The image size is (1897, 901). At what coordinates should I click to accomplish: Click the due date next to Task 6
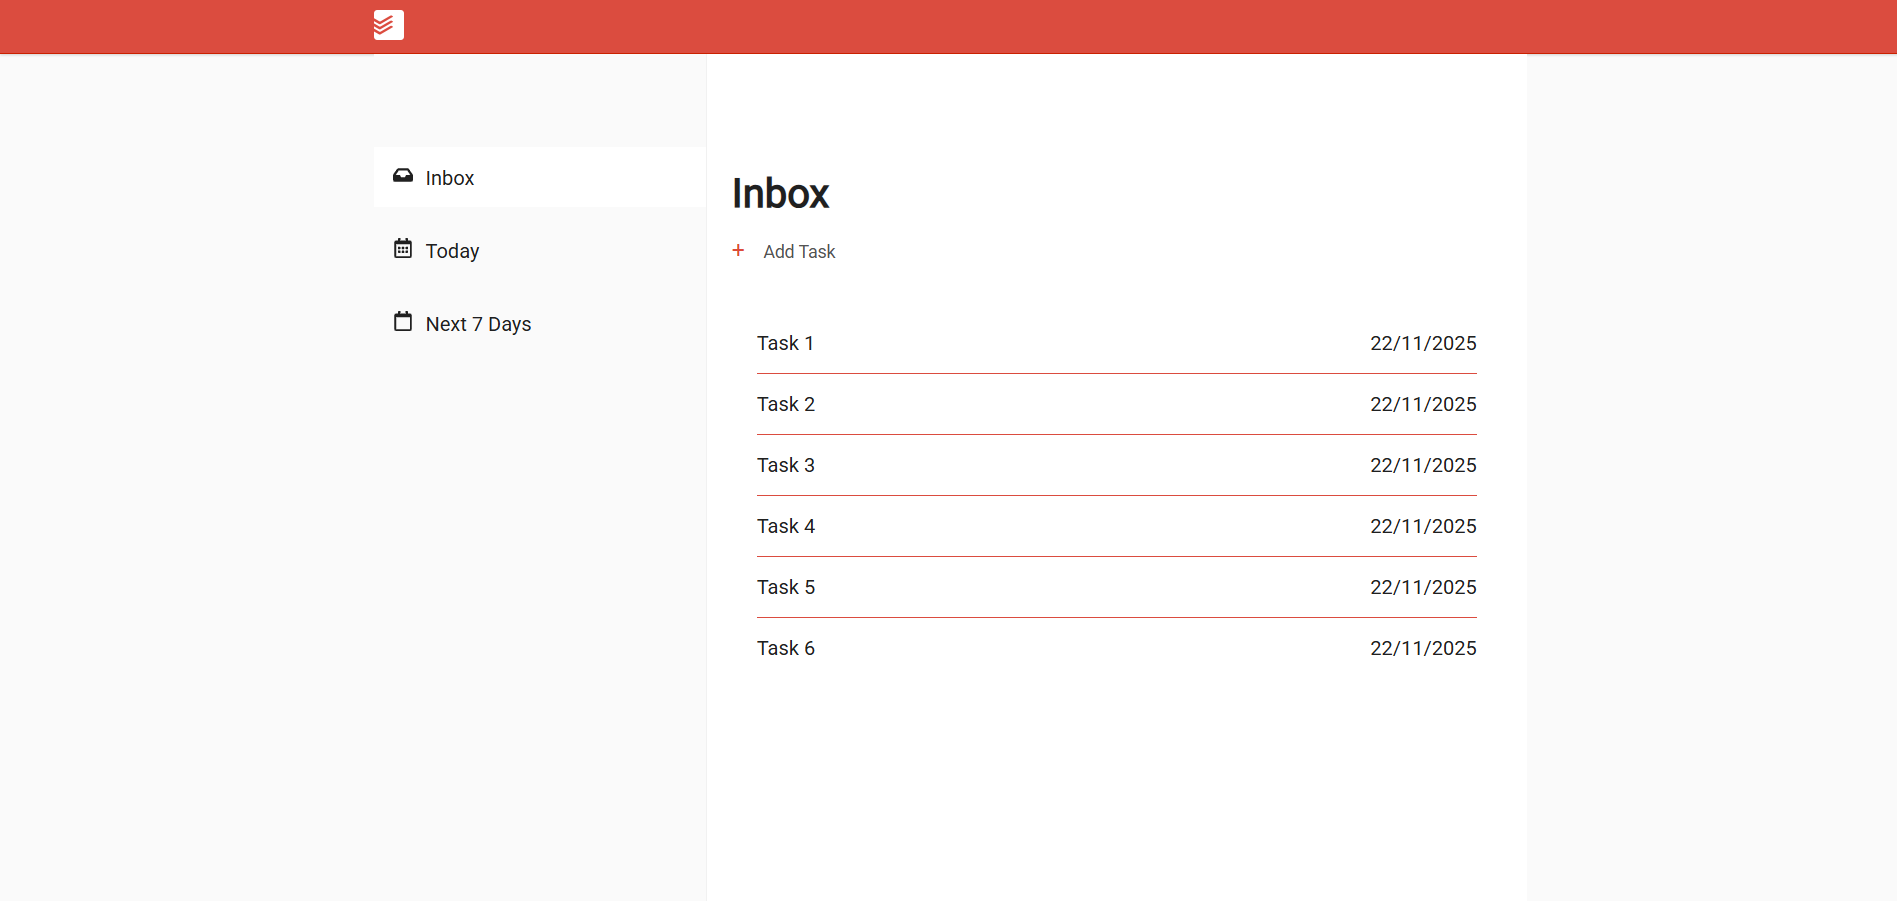click(1423, 648)
